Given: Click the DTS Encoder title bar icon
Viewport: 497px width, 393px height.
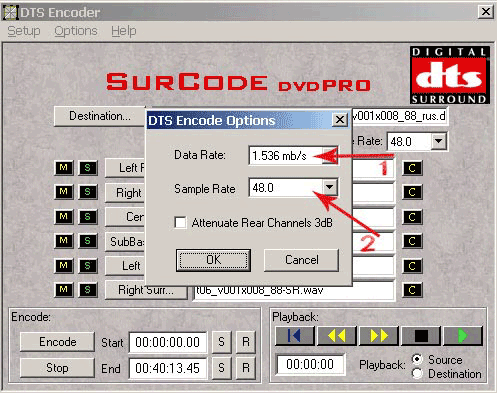Looking at the screenshot, I should [x=10, y=13].
